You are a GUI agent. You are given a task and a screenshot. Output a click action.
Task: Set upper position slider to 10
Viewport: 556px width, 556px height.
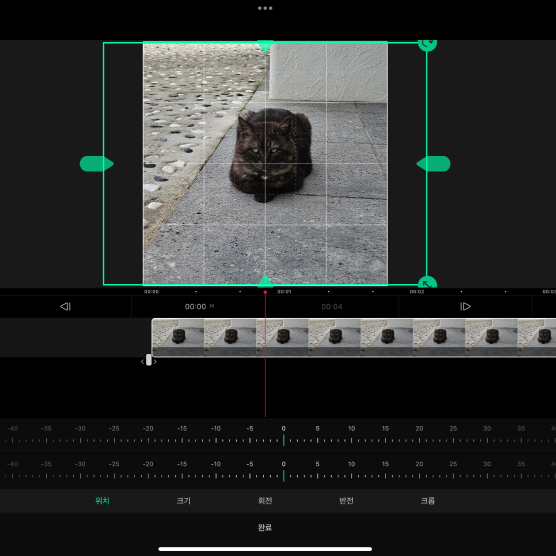(351, 440)
